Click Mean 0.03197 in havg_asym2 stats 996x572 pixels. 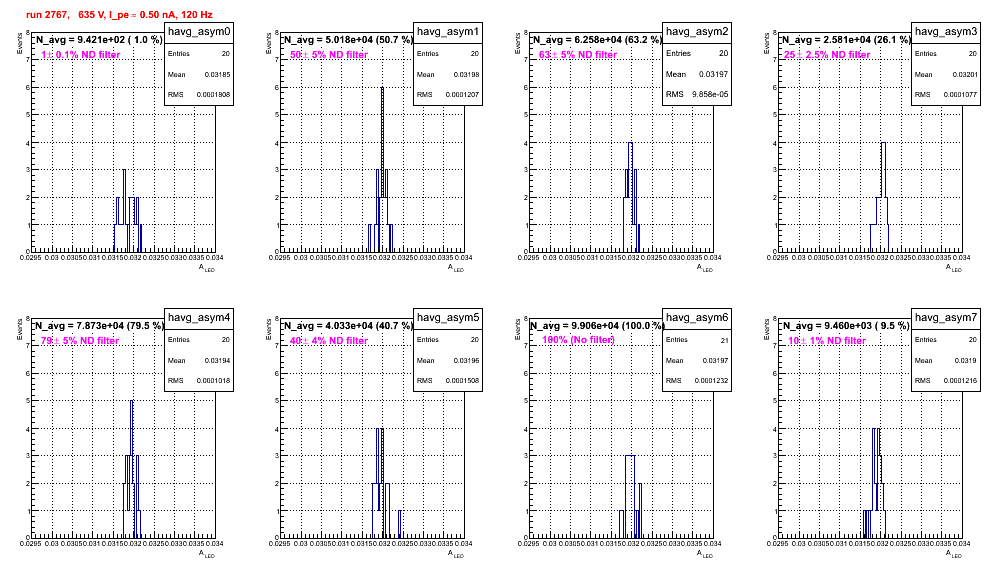pos(697,74)
